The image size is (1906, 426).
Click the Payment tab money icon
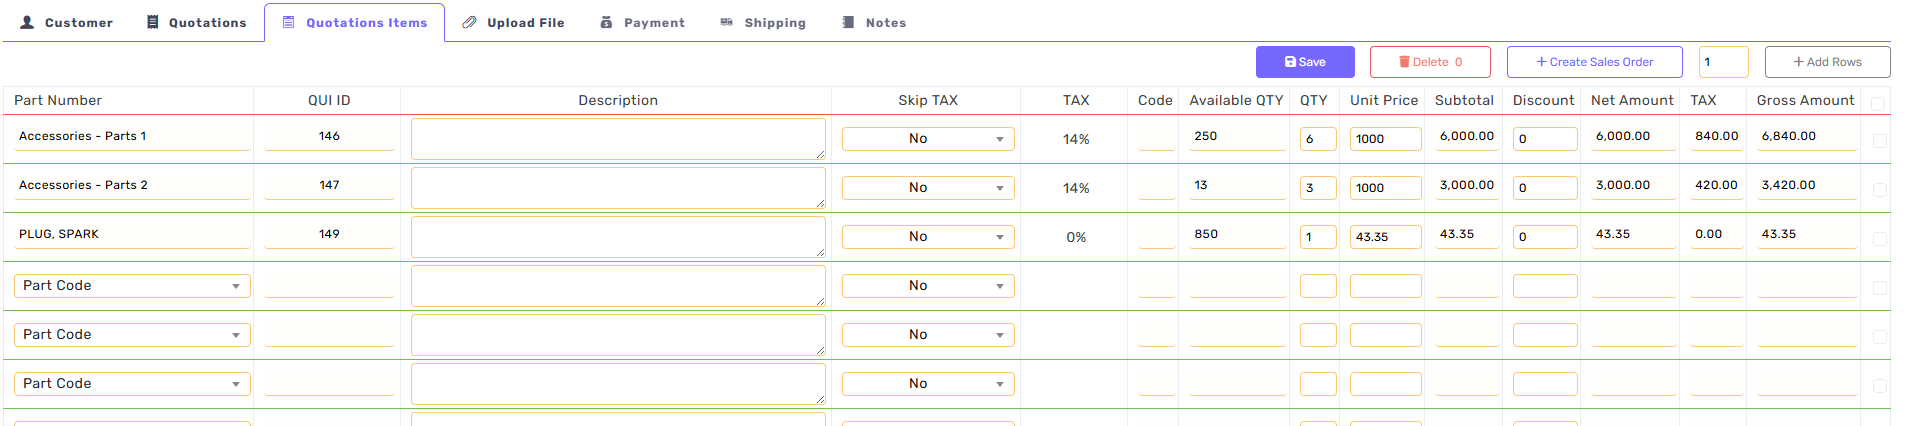(606, 22)
